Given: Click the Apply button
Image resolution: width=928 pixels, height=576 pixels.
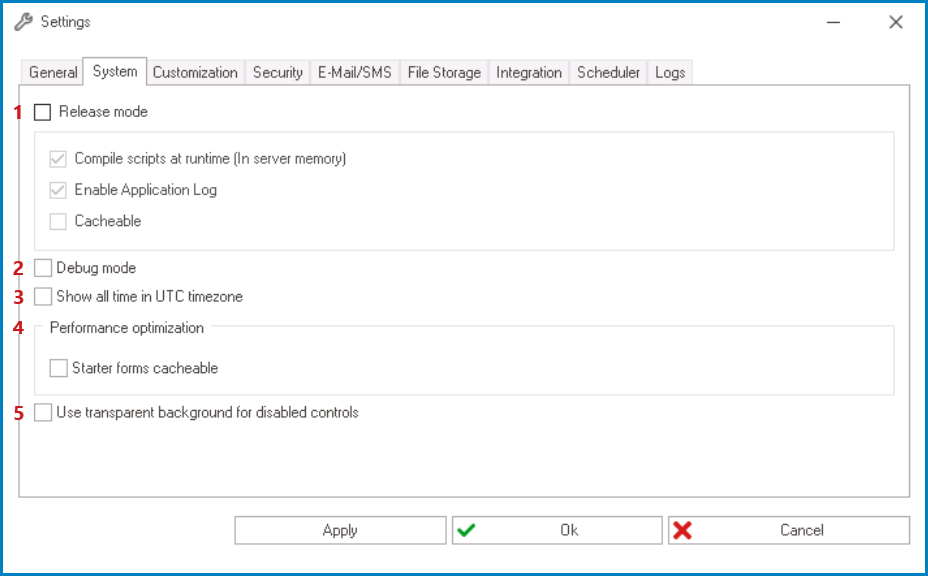Looking at the screenshot, I should [x=340, y=530].
